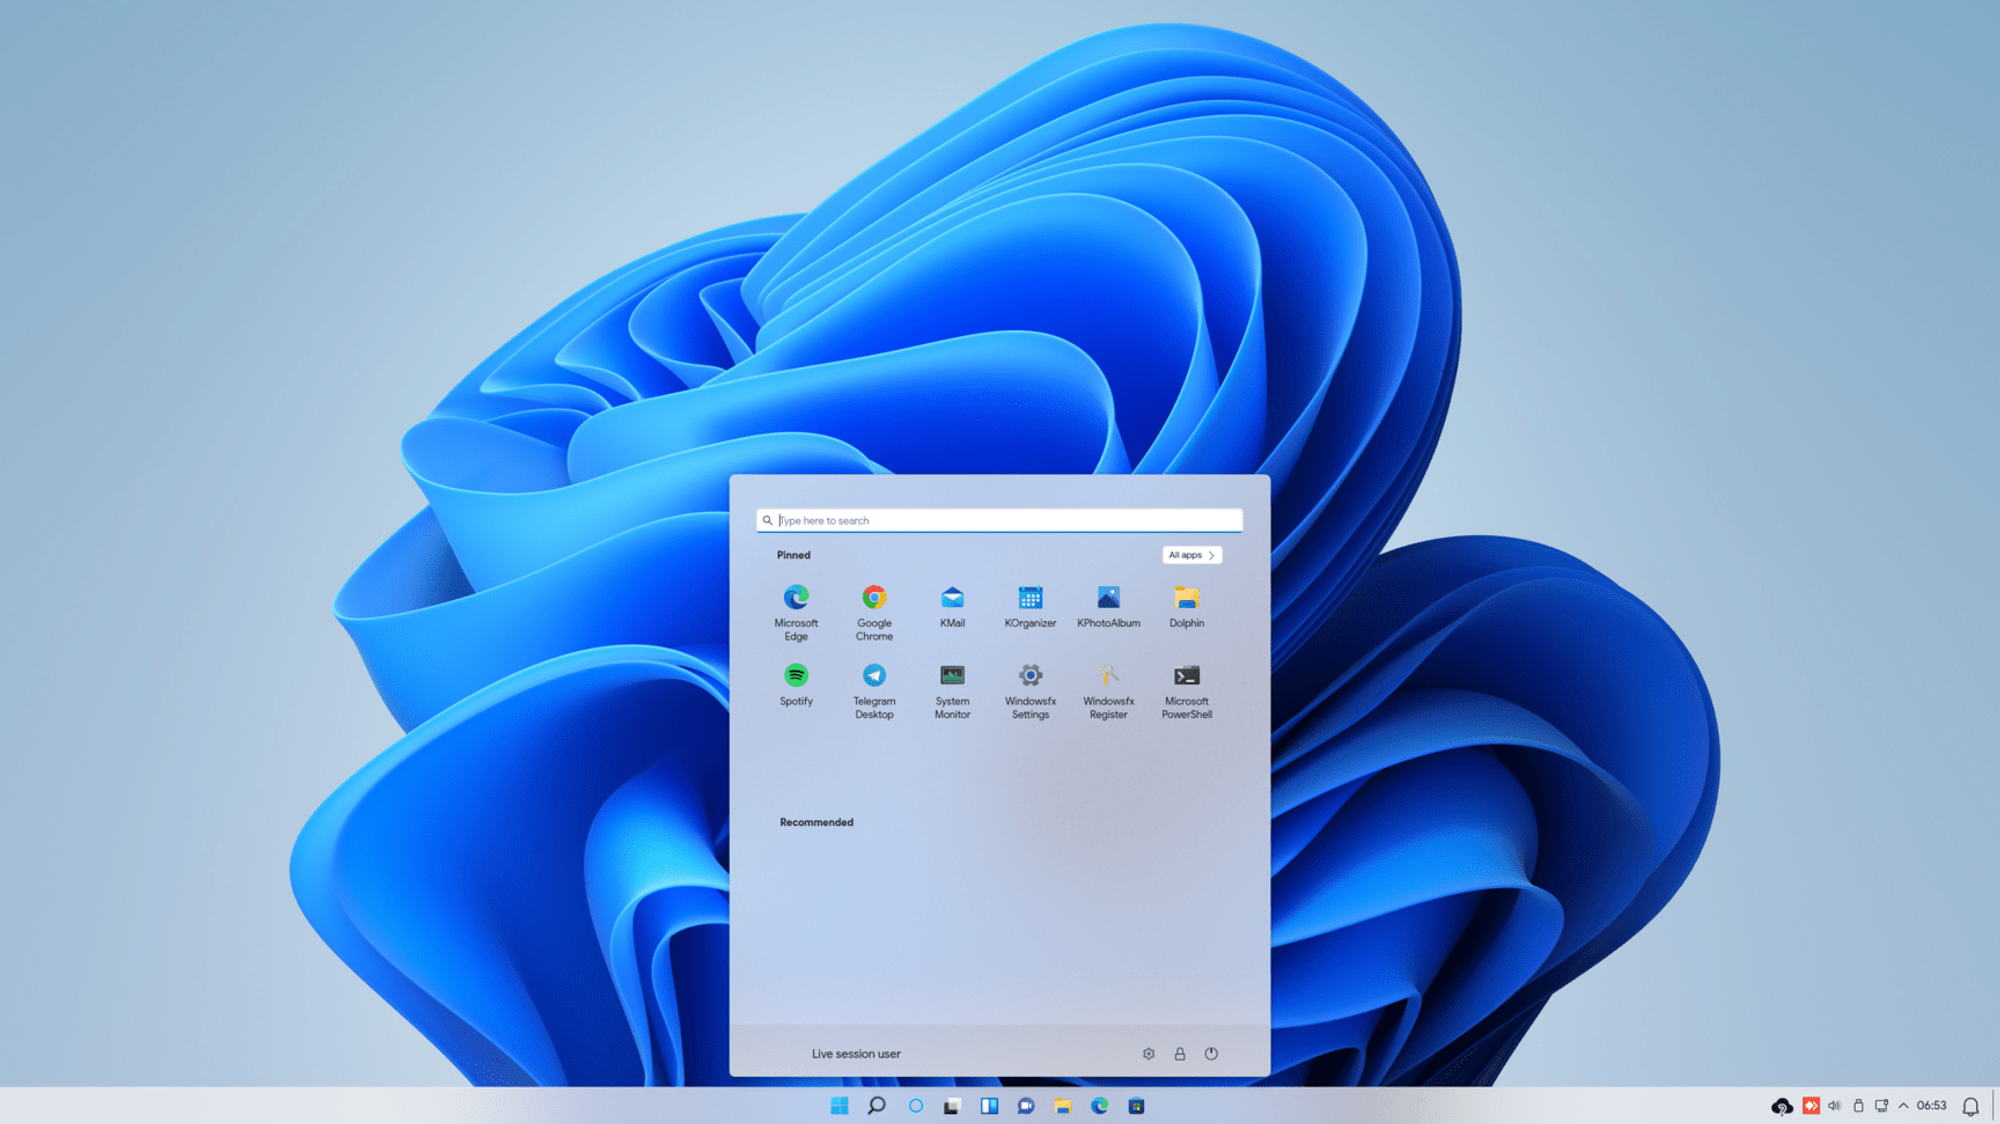This screenshot has height=1124, width=2000.
Task: Open task view on the taskbar
Action: (x=952, y=1106)
